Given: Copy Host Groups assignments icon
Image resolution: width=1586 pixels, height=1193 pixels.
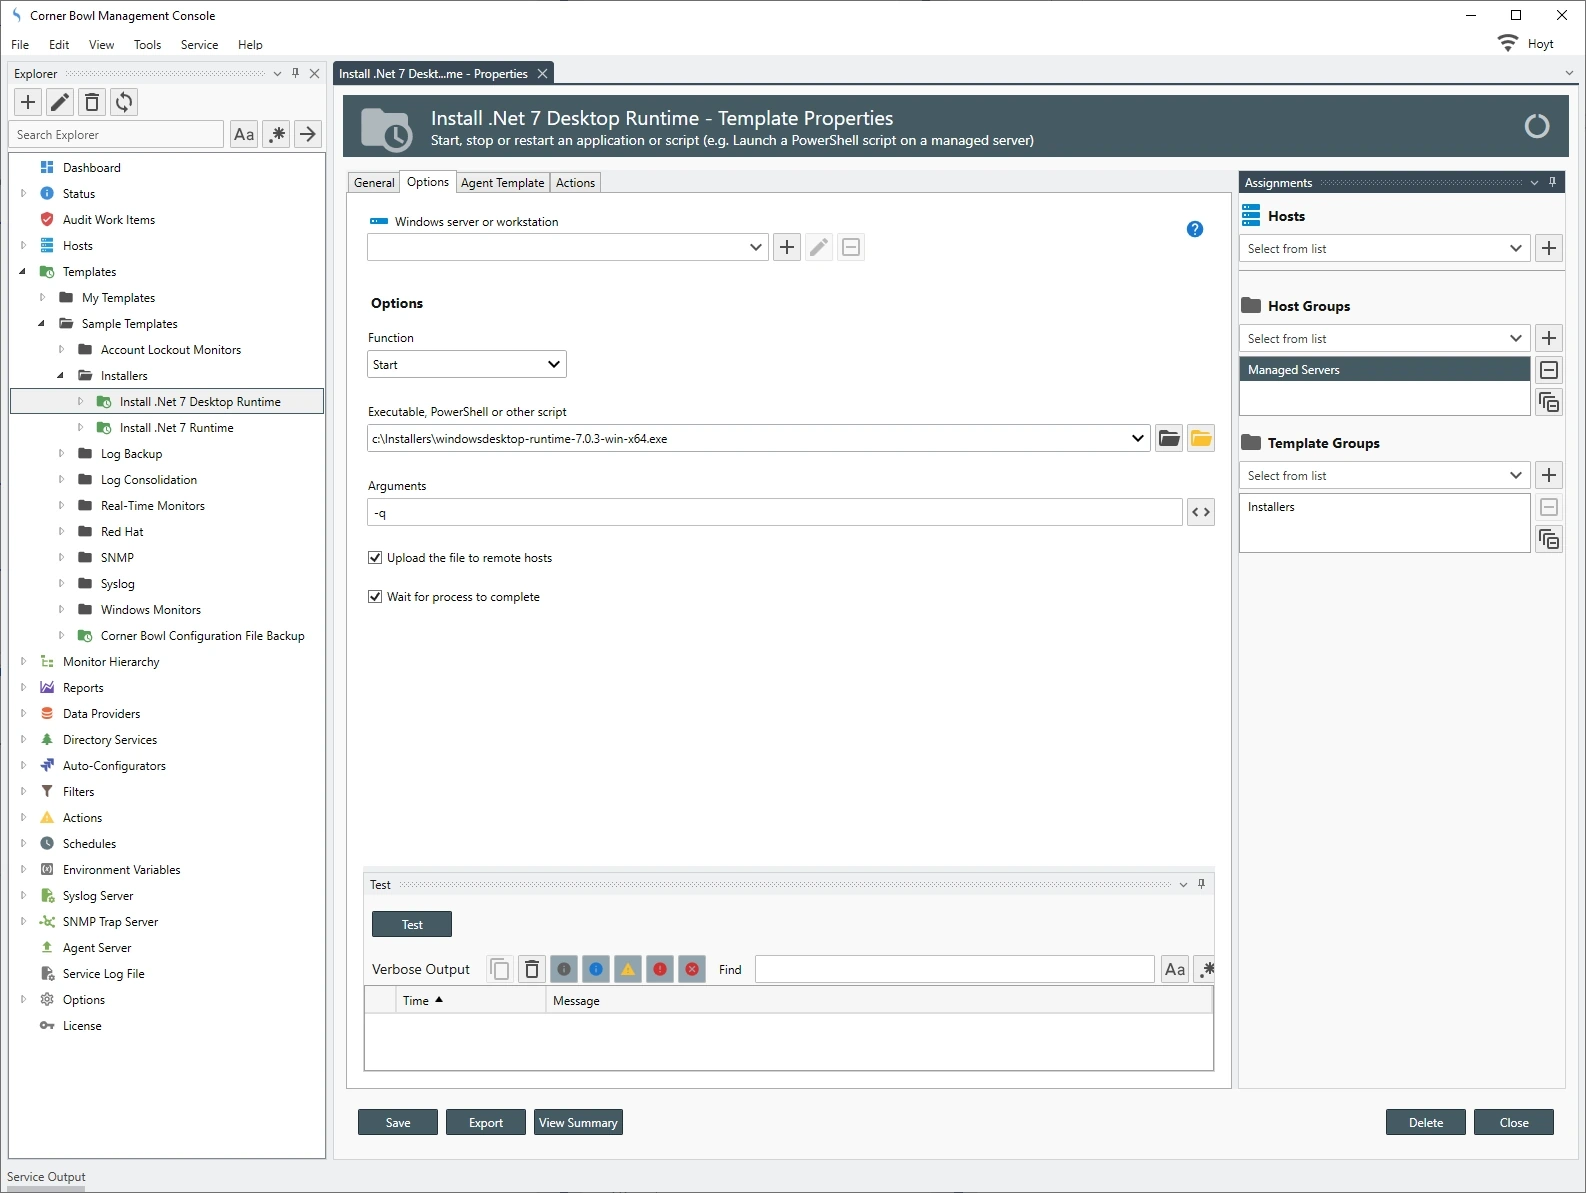Looking at the screenshot, I should (1549, 402).
